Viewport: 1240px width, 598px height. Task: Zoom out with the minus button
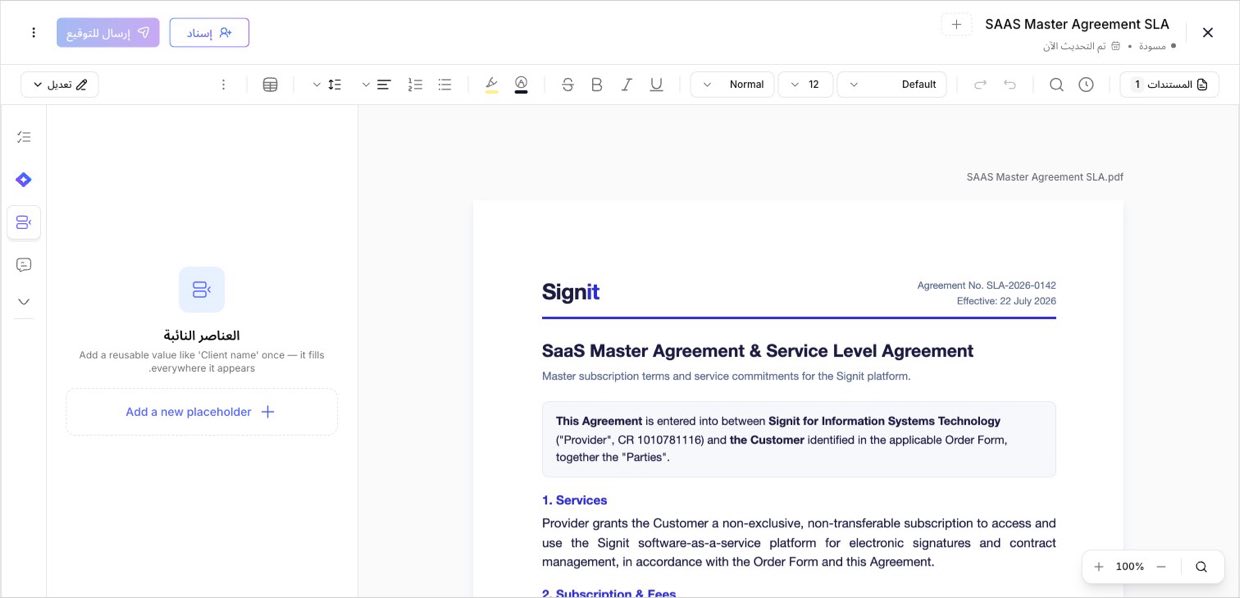click(x=1161, y=567)
